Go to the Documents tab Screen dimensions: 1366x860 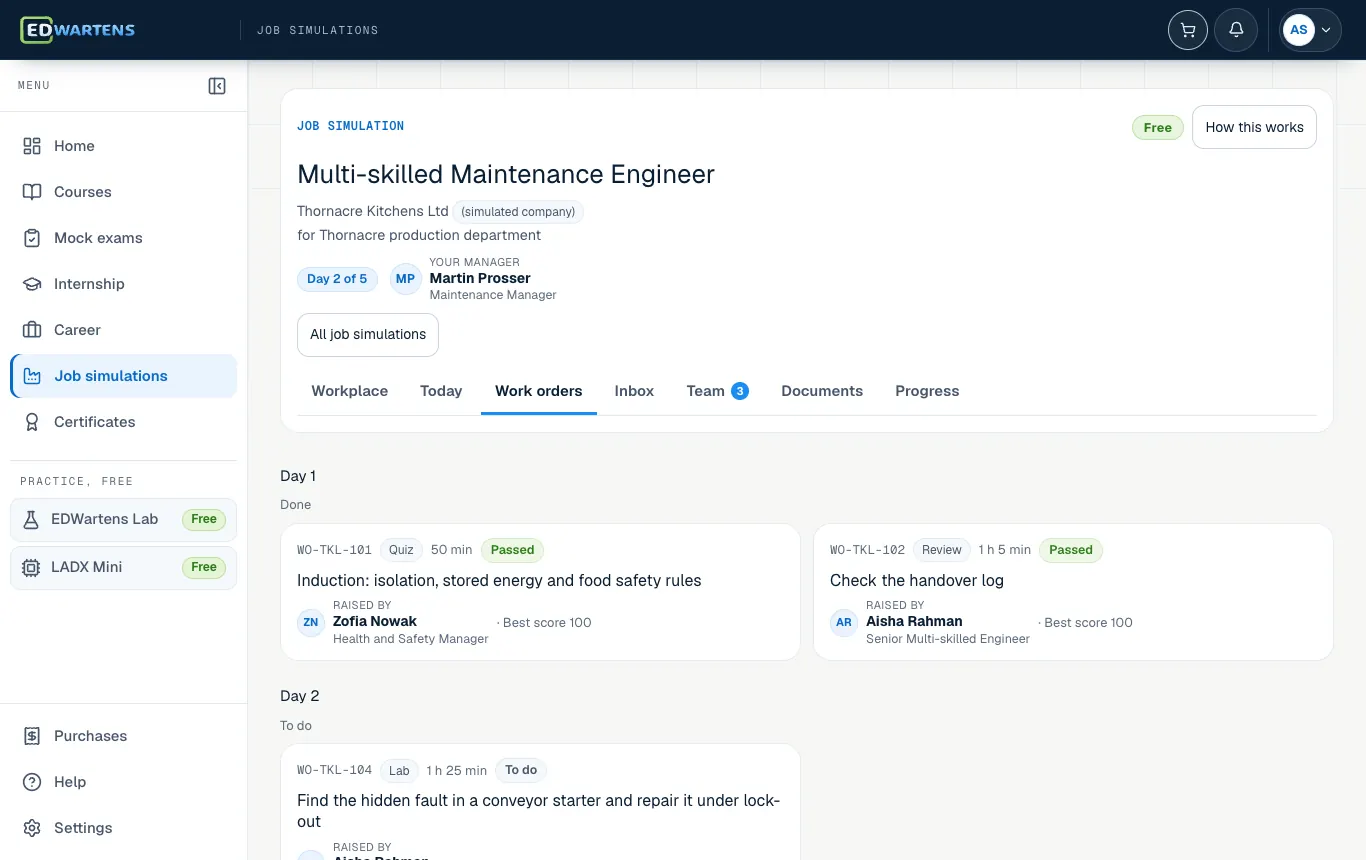point(822,391)
